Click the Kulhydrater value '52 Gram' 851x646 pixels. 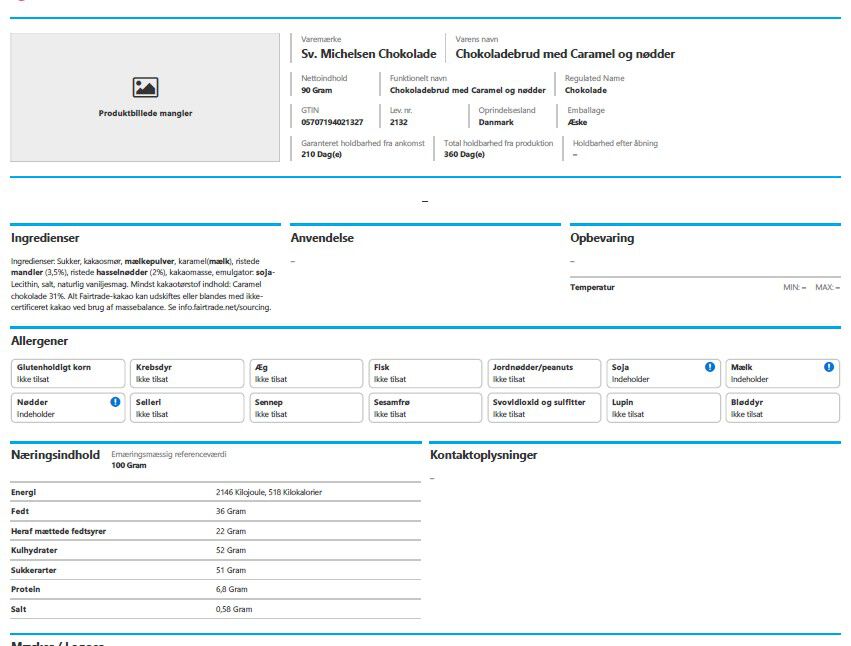pos(231,550)
